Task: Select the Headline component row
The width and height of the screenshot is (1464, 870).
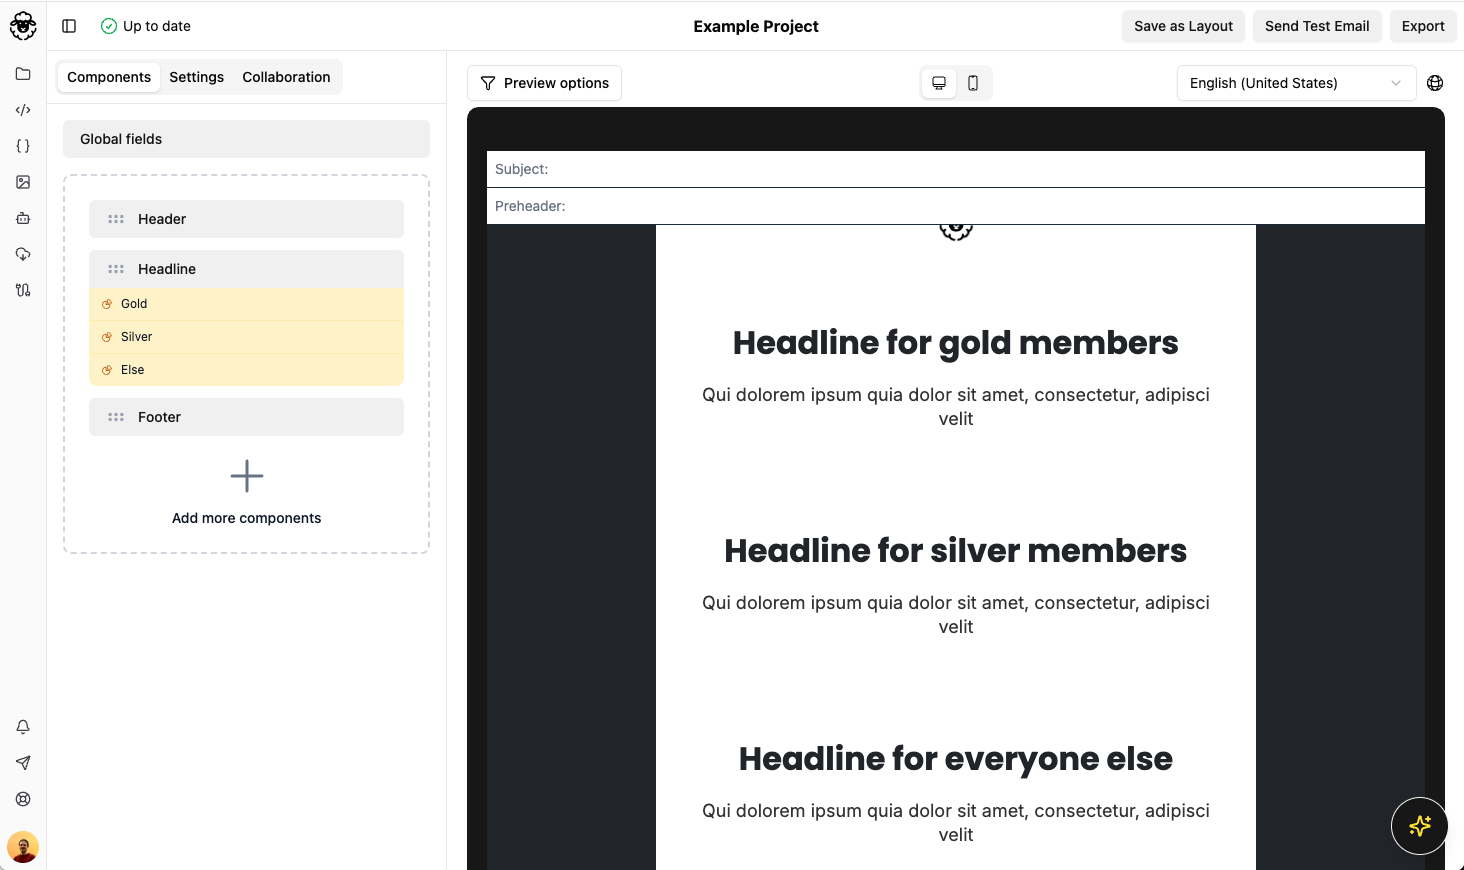Action: point(246,269)
